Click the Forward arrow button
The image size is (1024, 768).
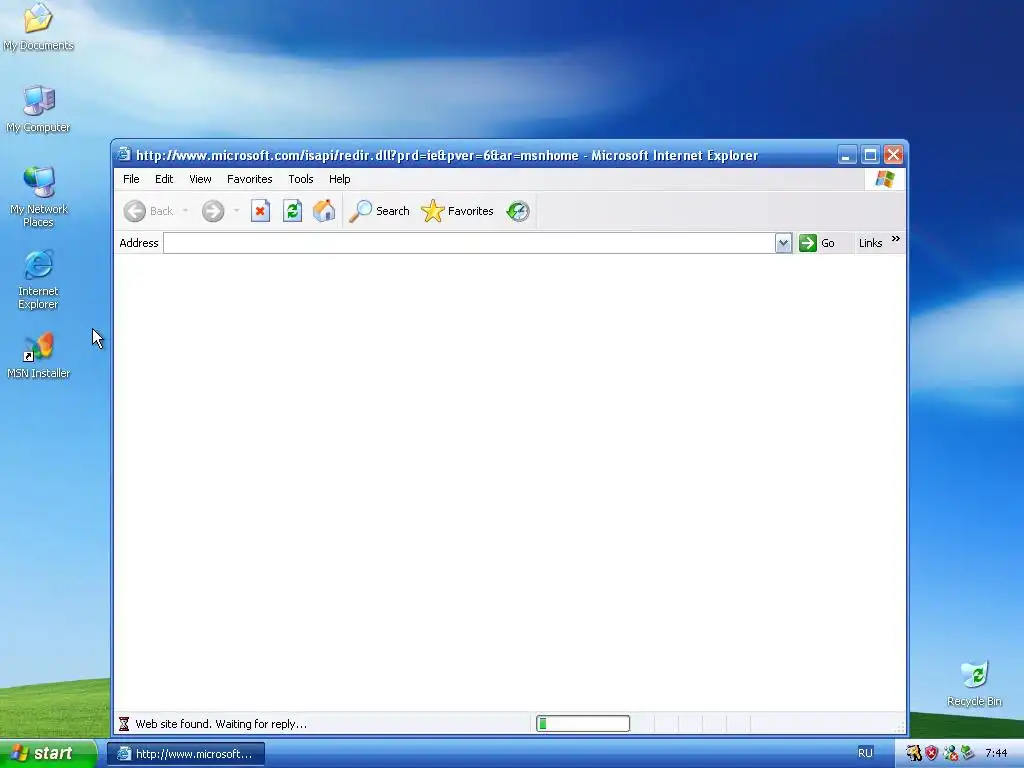[213, 211]
